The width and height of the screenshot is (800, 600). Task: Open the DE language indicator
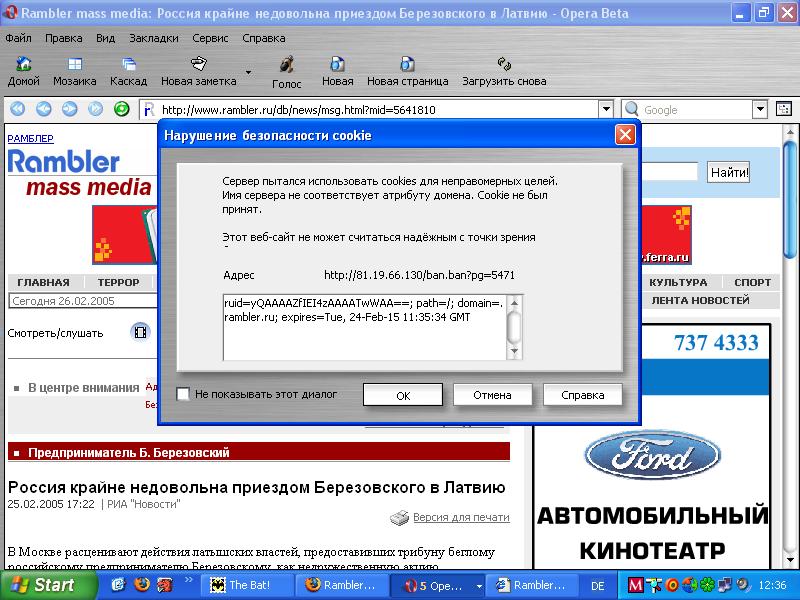coord(597,586)
